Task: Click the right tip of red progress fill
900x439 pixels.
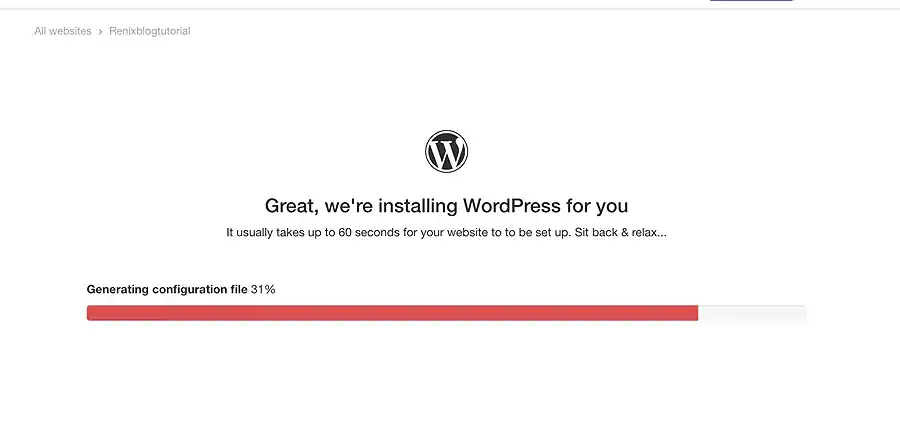Action: 695,313
